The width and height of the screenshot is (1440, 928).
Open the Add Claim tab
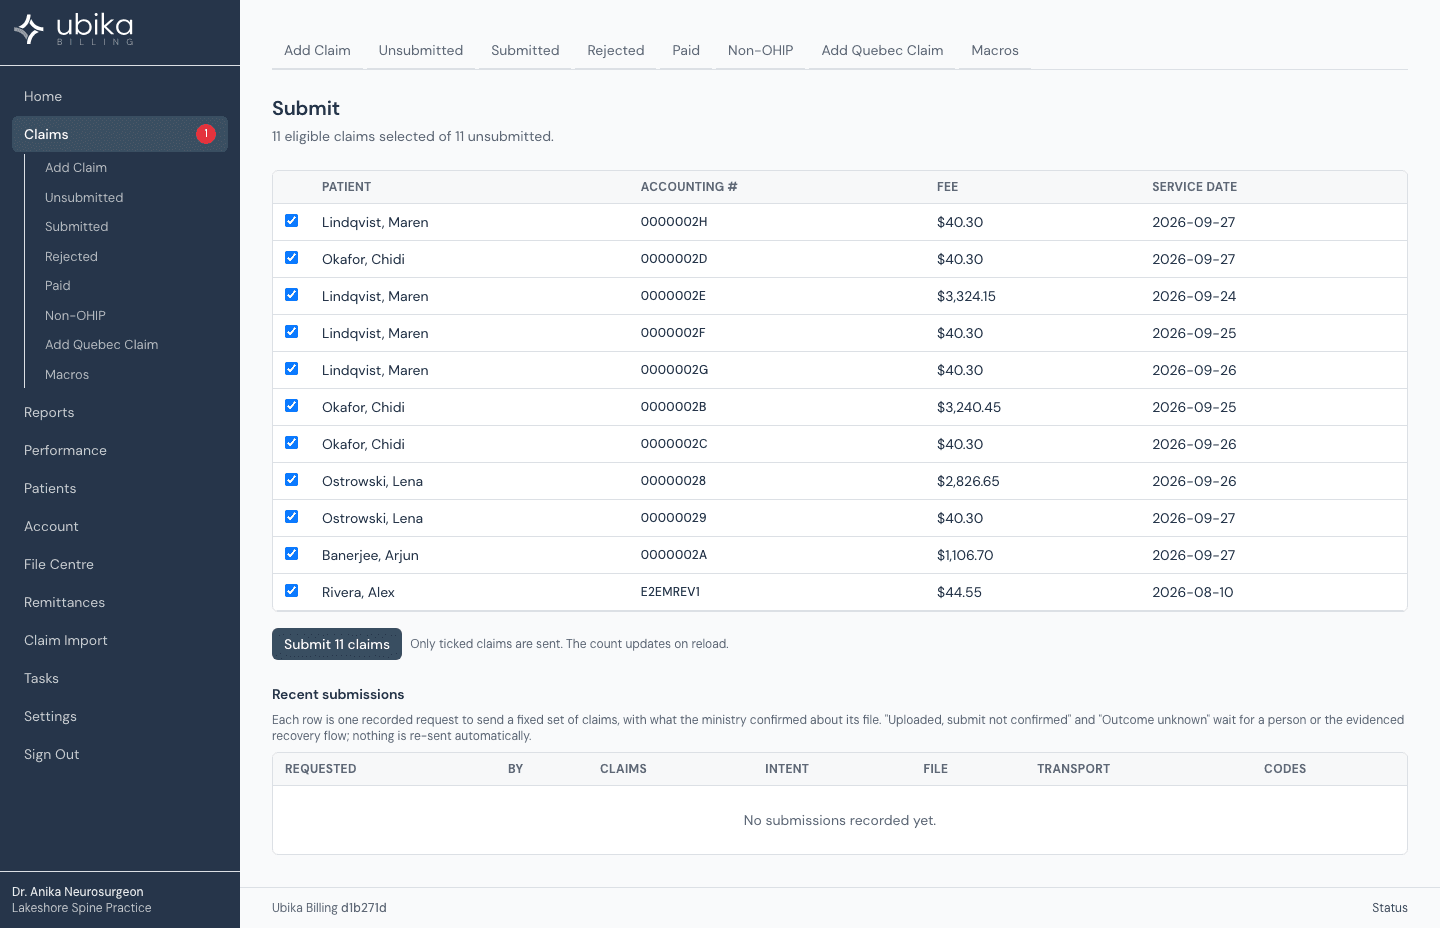(x=317, y=50)
